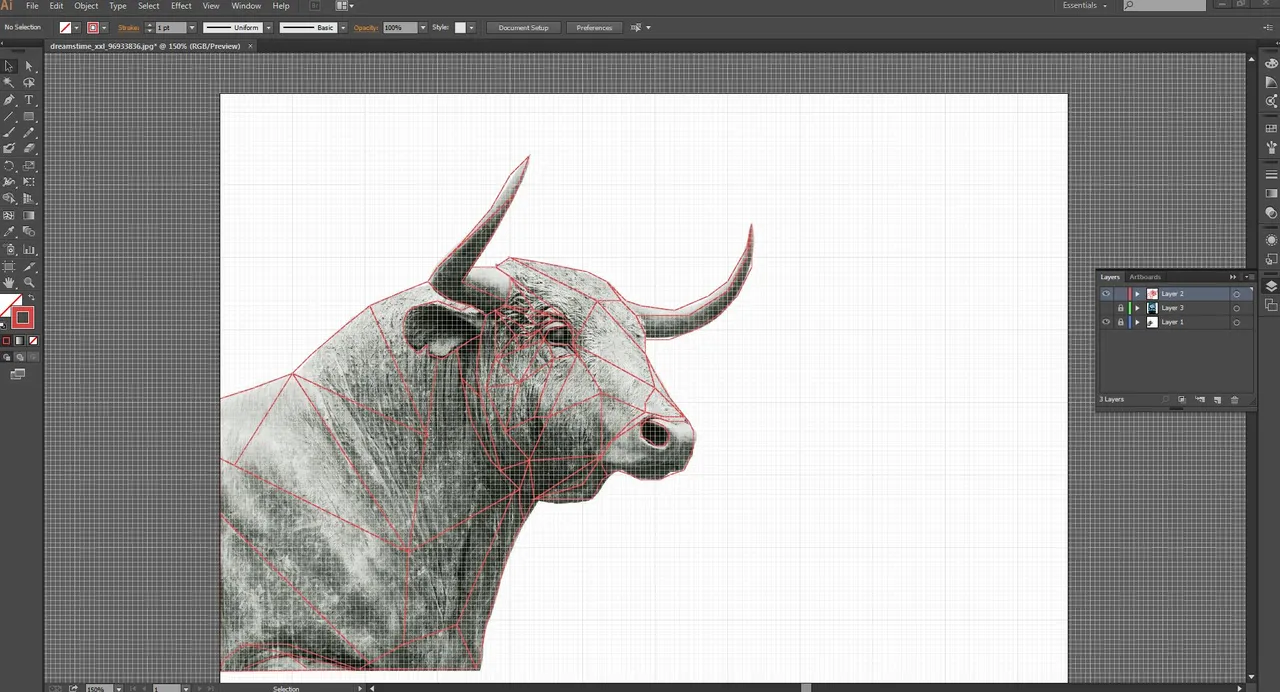Open the Uniform width profile dropdown

[267, 28]
